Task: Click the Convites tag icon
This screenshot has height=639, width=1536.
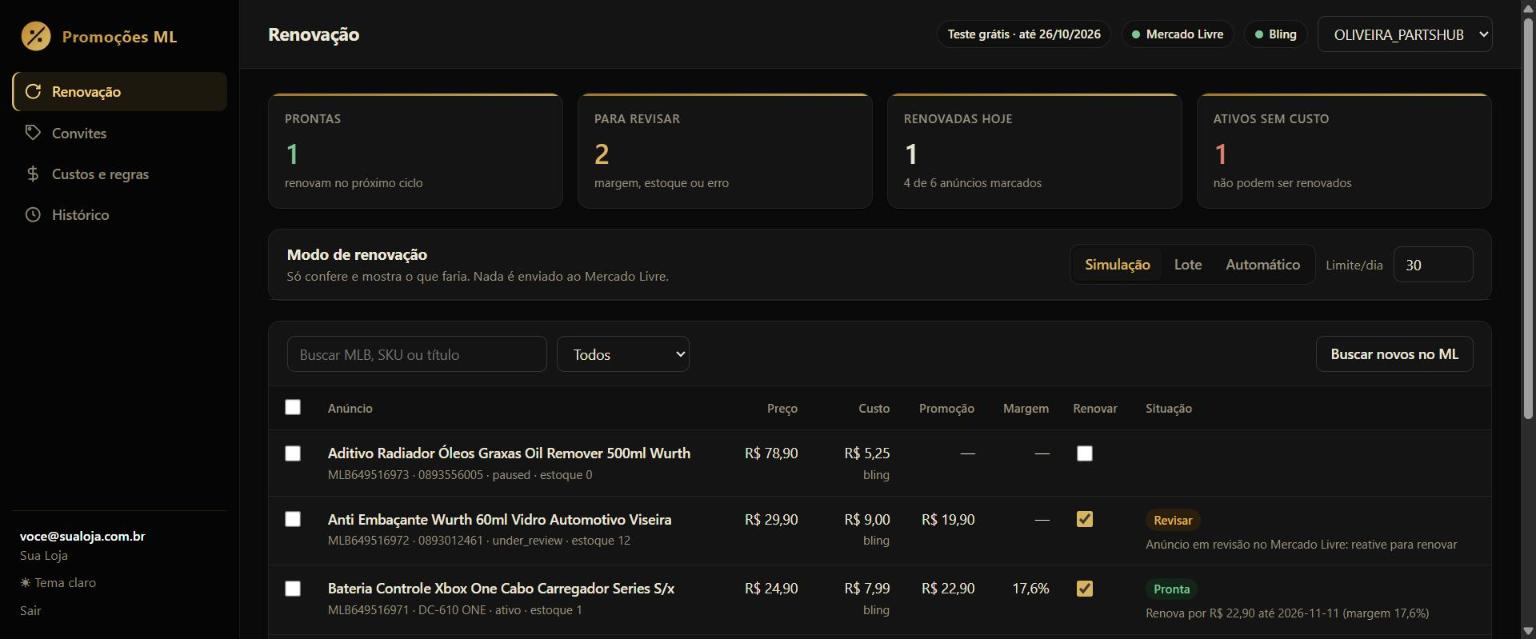Action: pyautogui.click(x=33, y=132)
